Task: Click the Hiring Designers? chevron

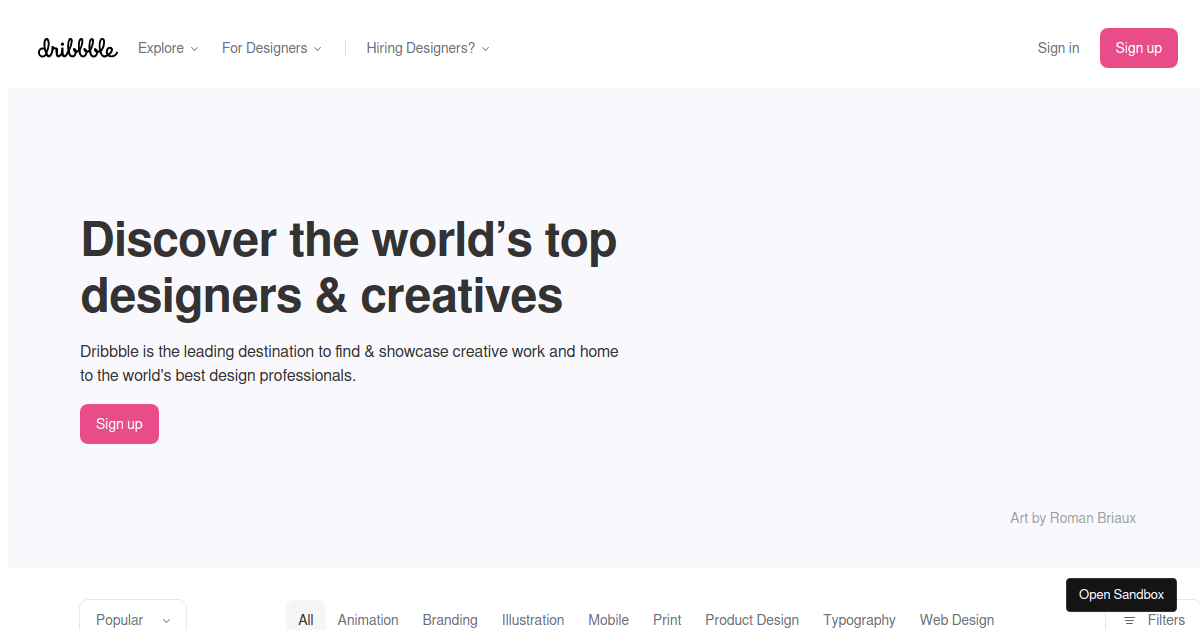Action: coord(485,48)
